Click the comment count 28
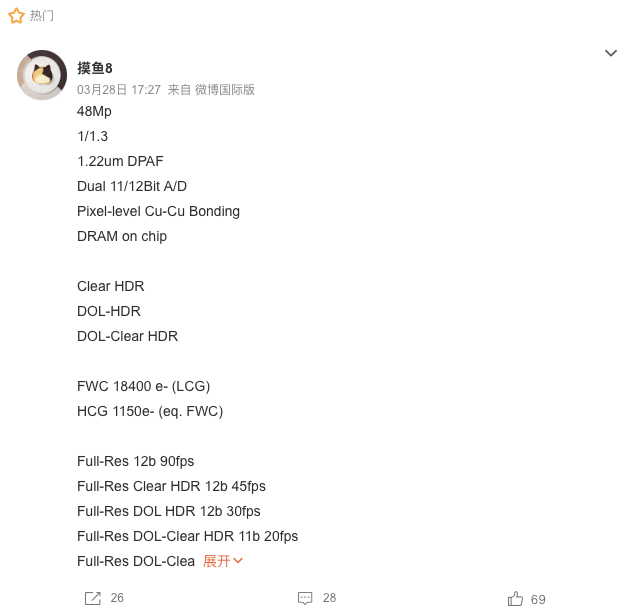This screenshot has width=633, height=614. (x=329, y=598)
